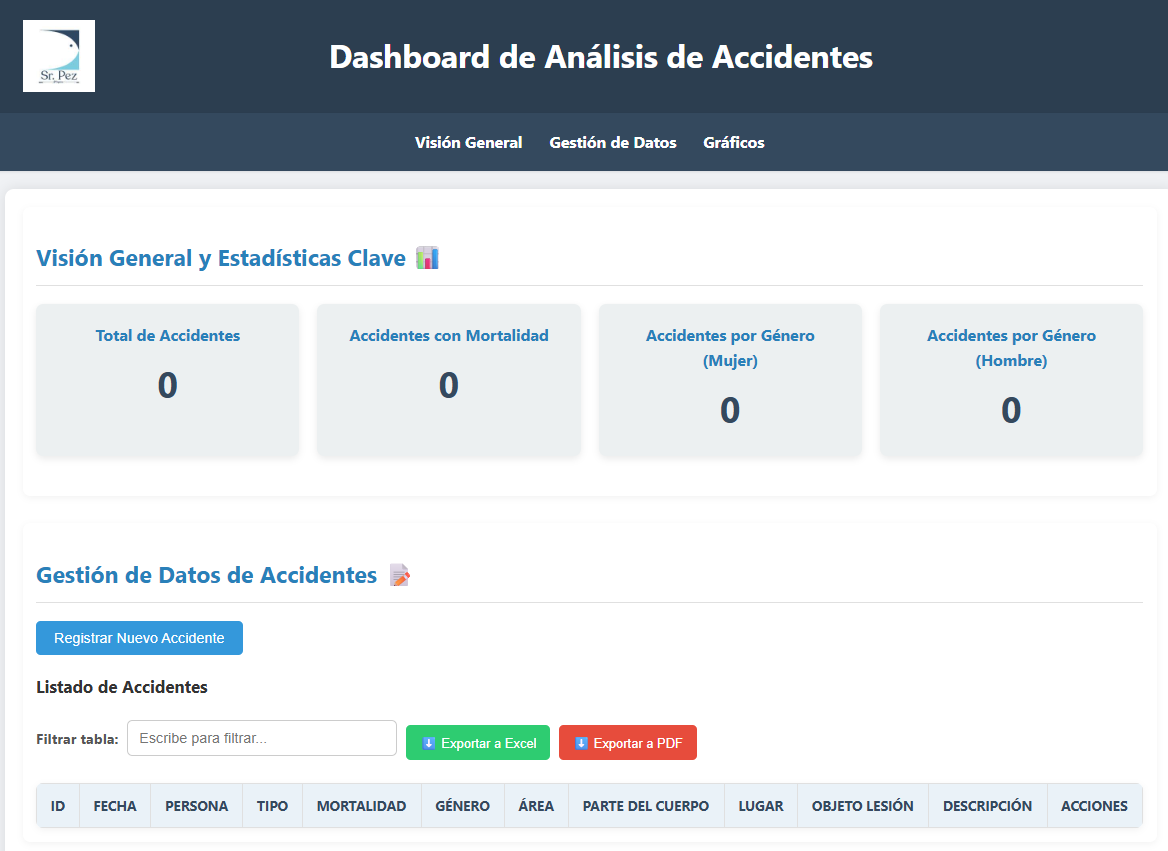The height and width of the screenshot is (851, 1168).
Task: Click the OBJETO LESIÓN column header
Action: tap(862, 806)
